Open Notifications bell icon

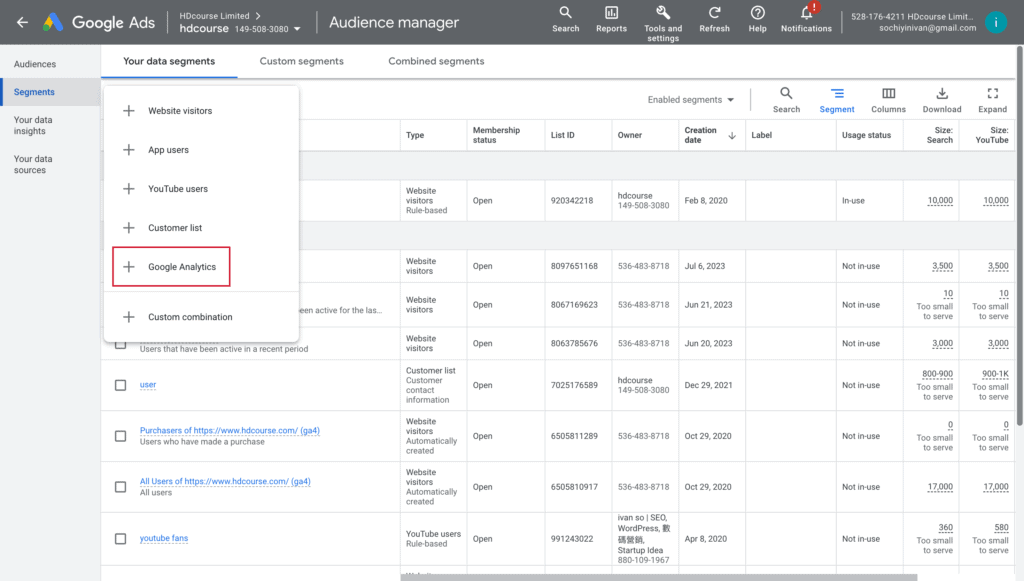(807, 20)
